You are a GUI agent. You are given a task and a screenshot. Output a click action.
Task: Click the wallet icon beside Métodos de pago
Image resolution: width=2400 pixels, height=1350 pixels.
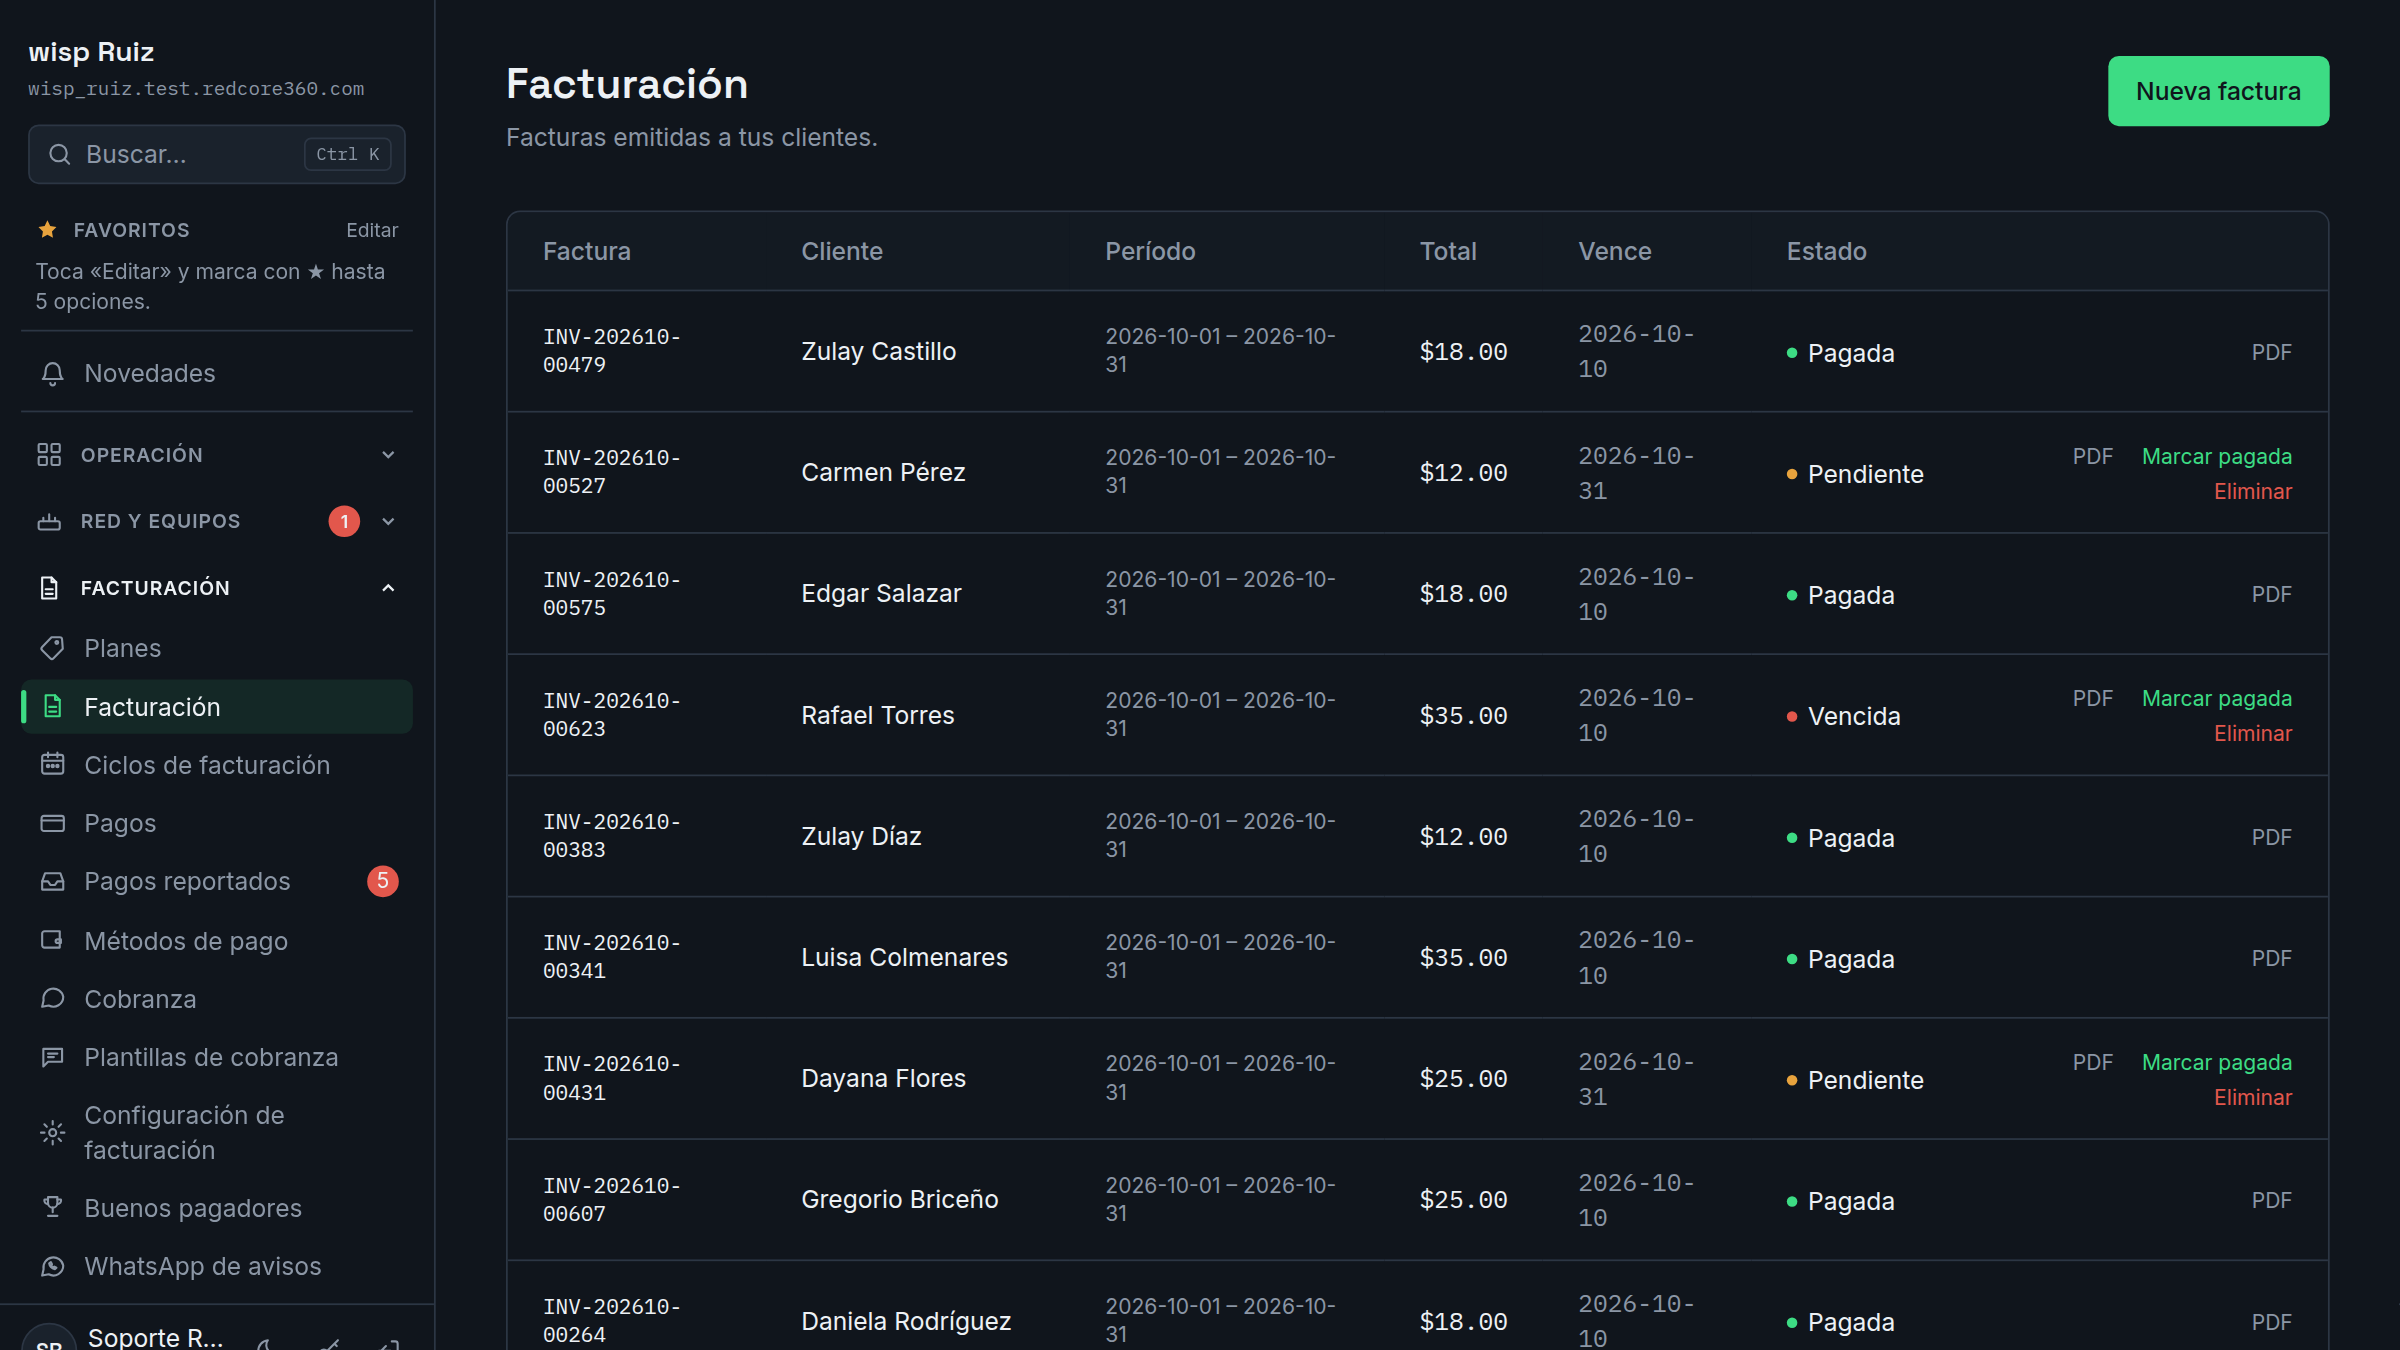52,940
